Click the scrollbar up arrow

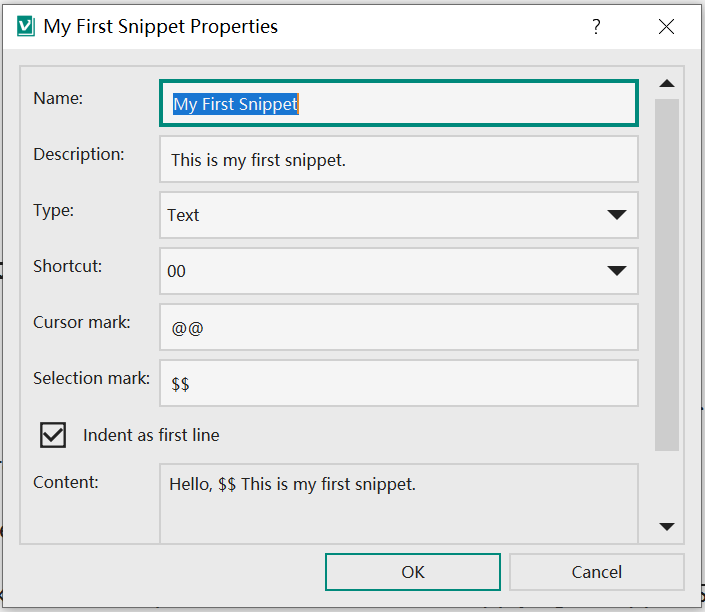667,83
